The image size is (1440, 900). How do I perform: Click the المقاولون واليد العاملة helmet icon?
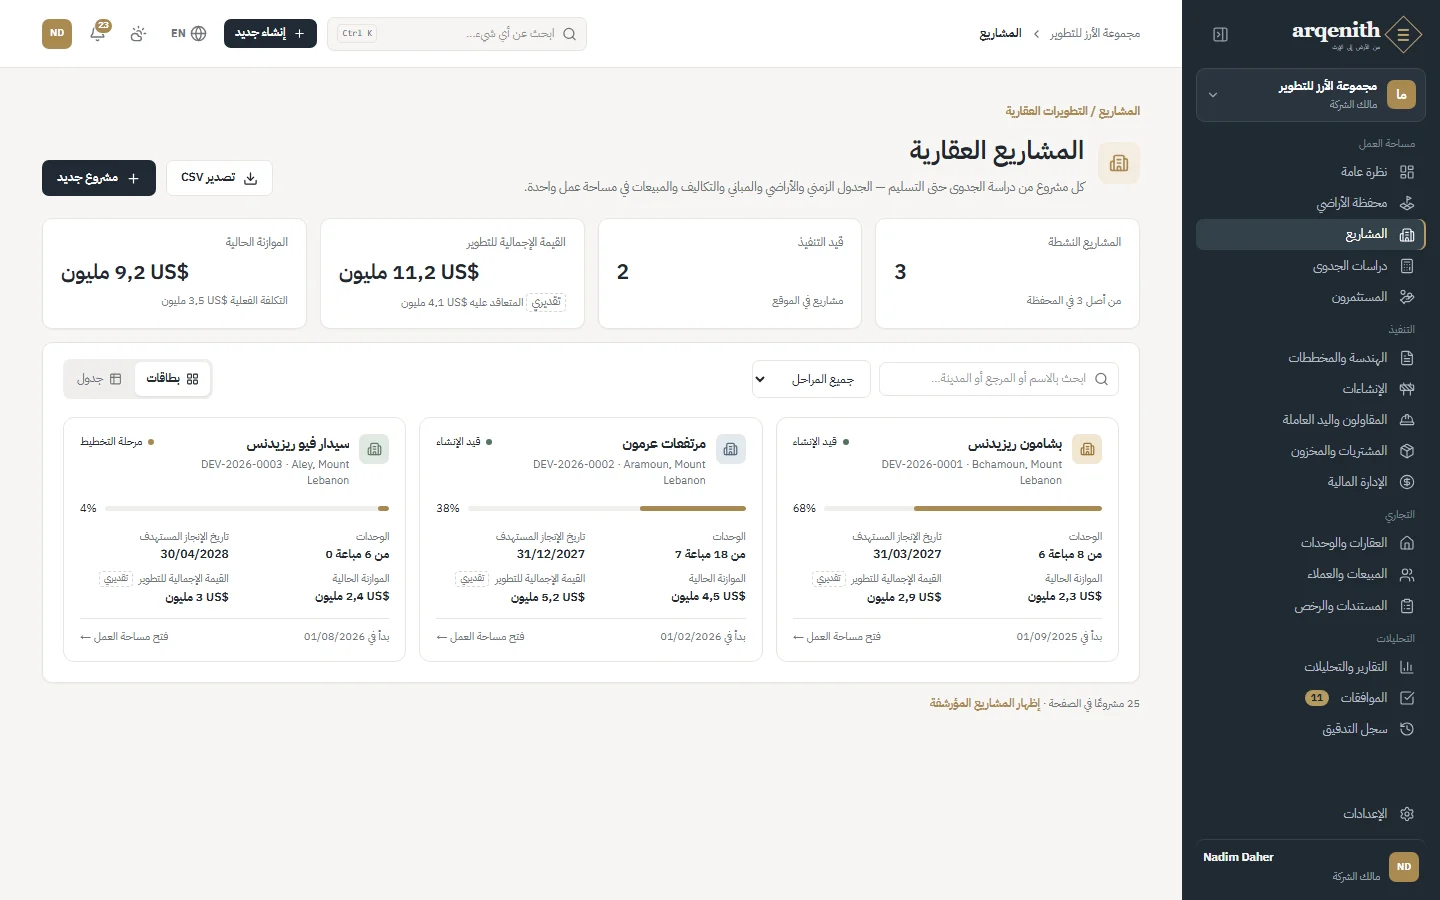pos(1407,420)
